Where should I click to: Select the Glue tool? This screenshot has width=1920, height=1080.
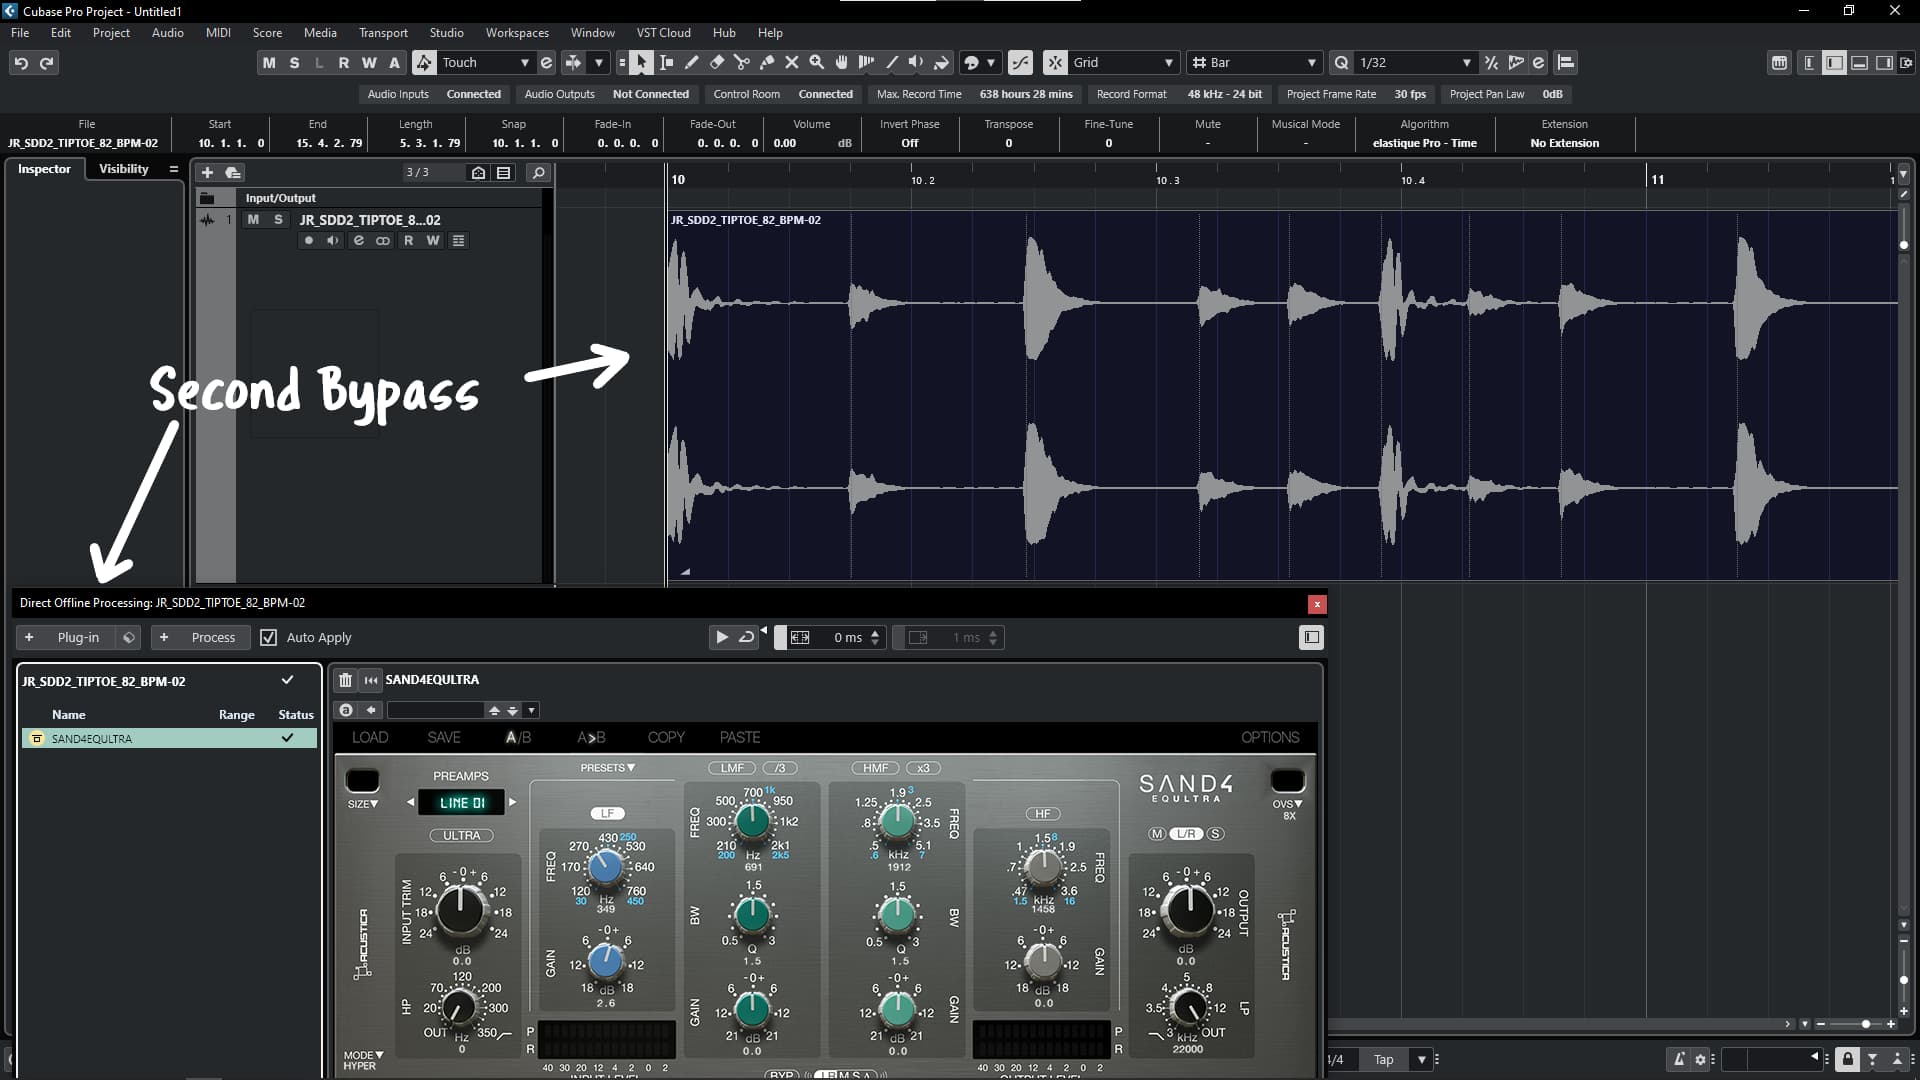[766, 63]
